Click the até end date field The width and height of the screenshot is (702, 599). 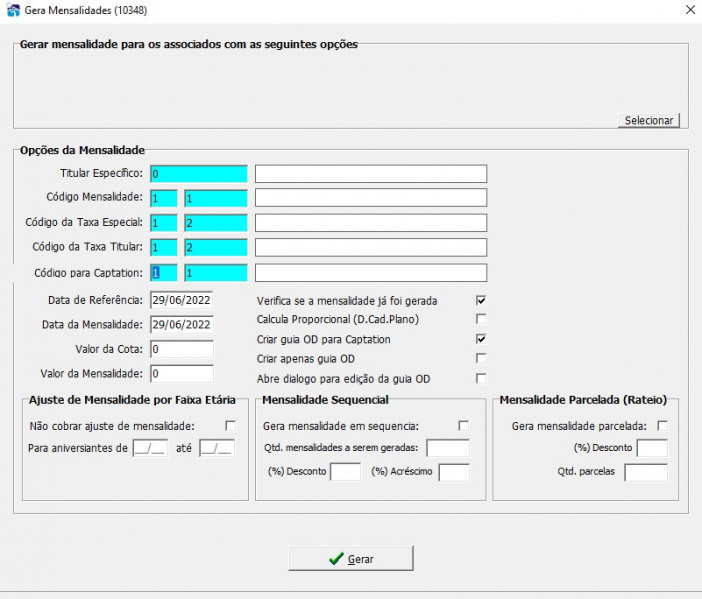[x=217, y=448]
